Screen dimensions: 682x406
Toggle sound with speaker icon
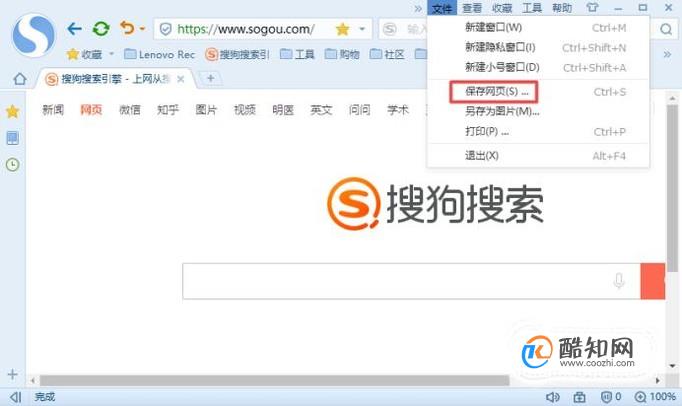(x=552, y=397)
